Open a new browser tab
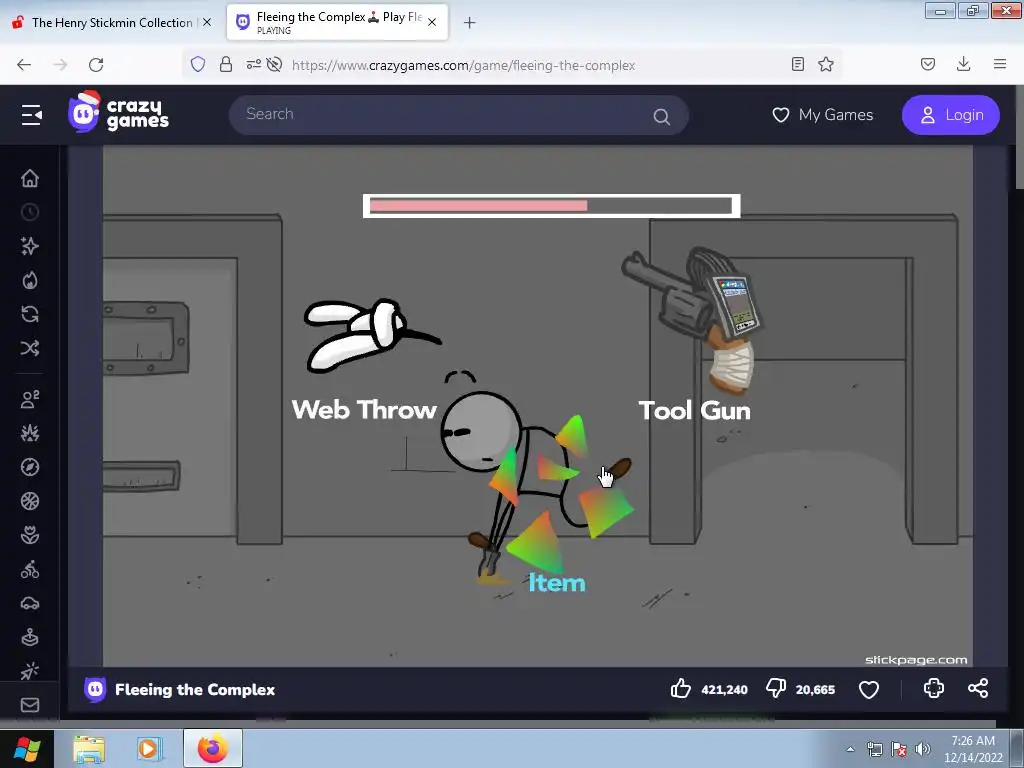1024x768 pixels. point(469,23)
